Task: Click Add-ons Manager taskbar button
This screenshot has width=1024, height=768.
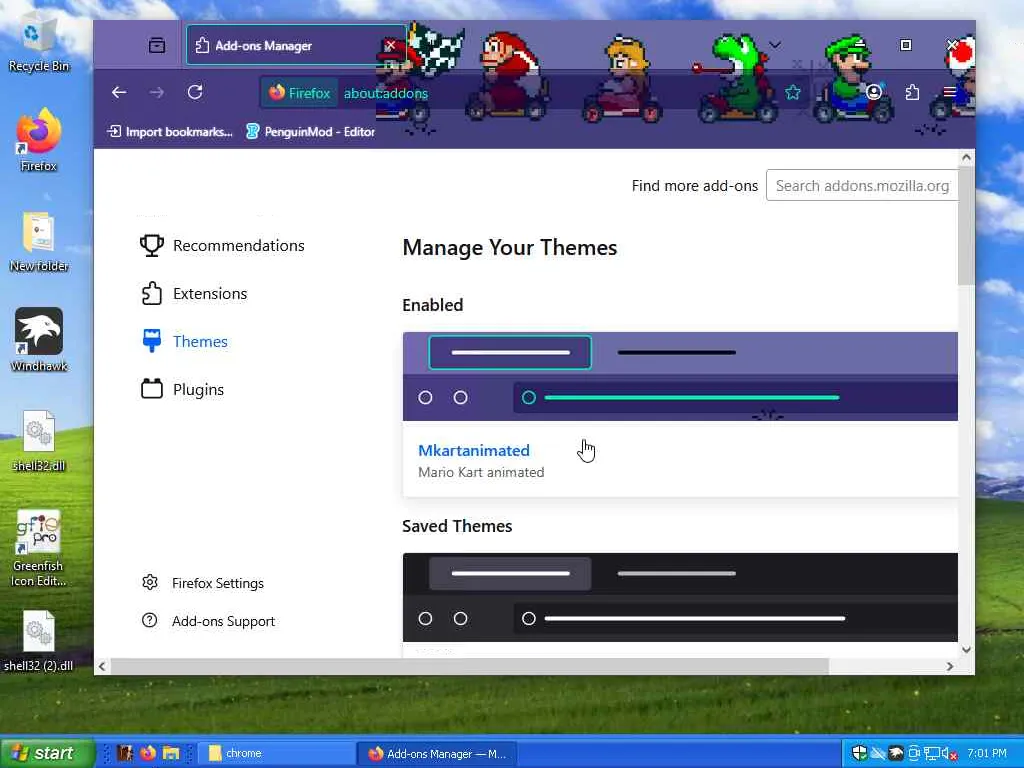Action: 436,754
